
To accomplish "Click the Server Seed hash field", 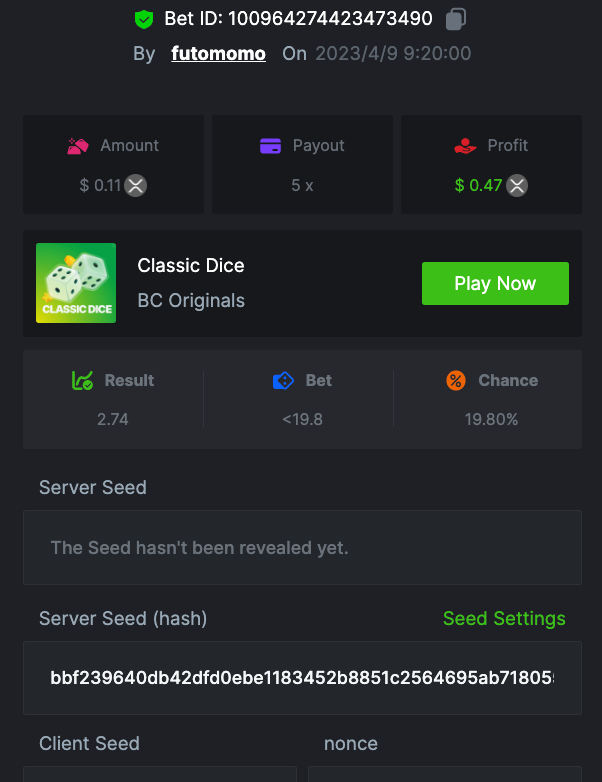I will point(302,678).
